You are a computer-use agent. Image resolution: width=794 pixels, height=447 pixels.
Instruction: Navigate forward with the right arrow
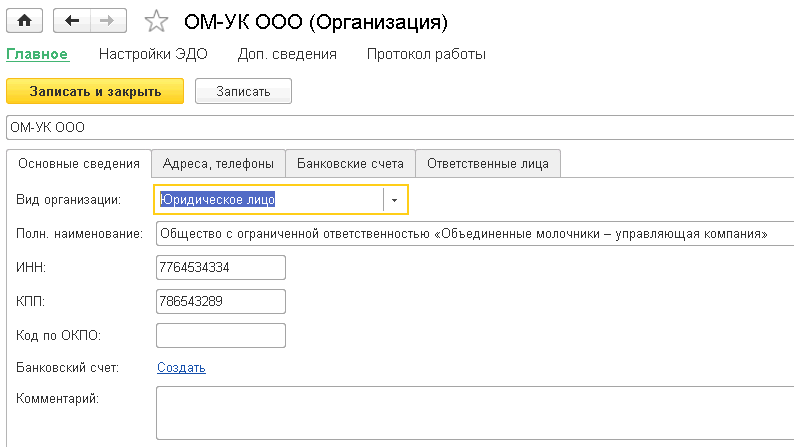[108, 21]
